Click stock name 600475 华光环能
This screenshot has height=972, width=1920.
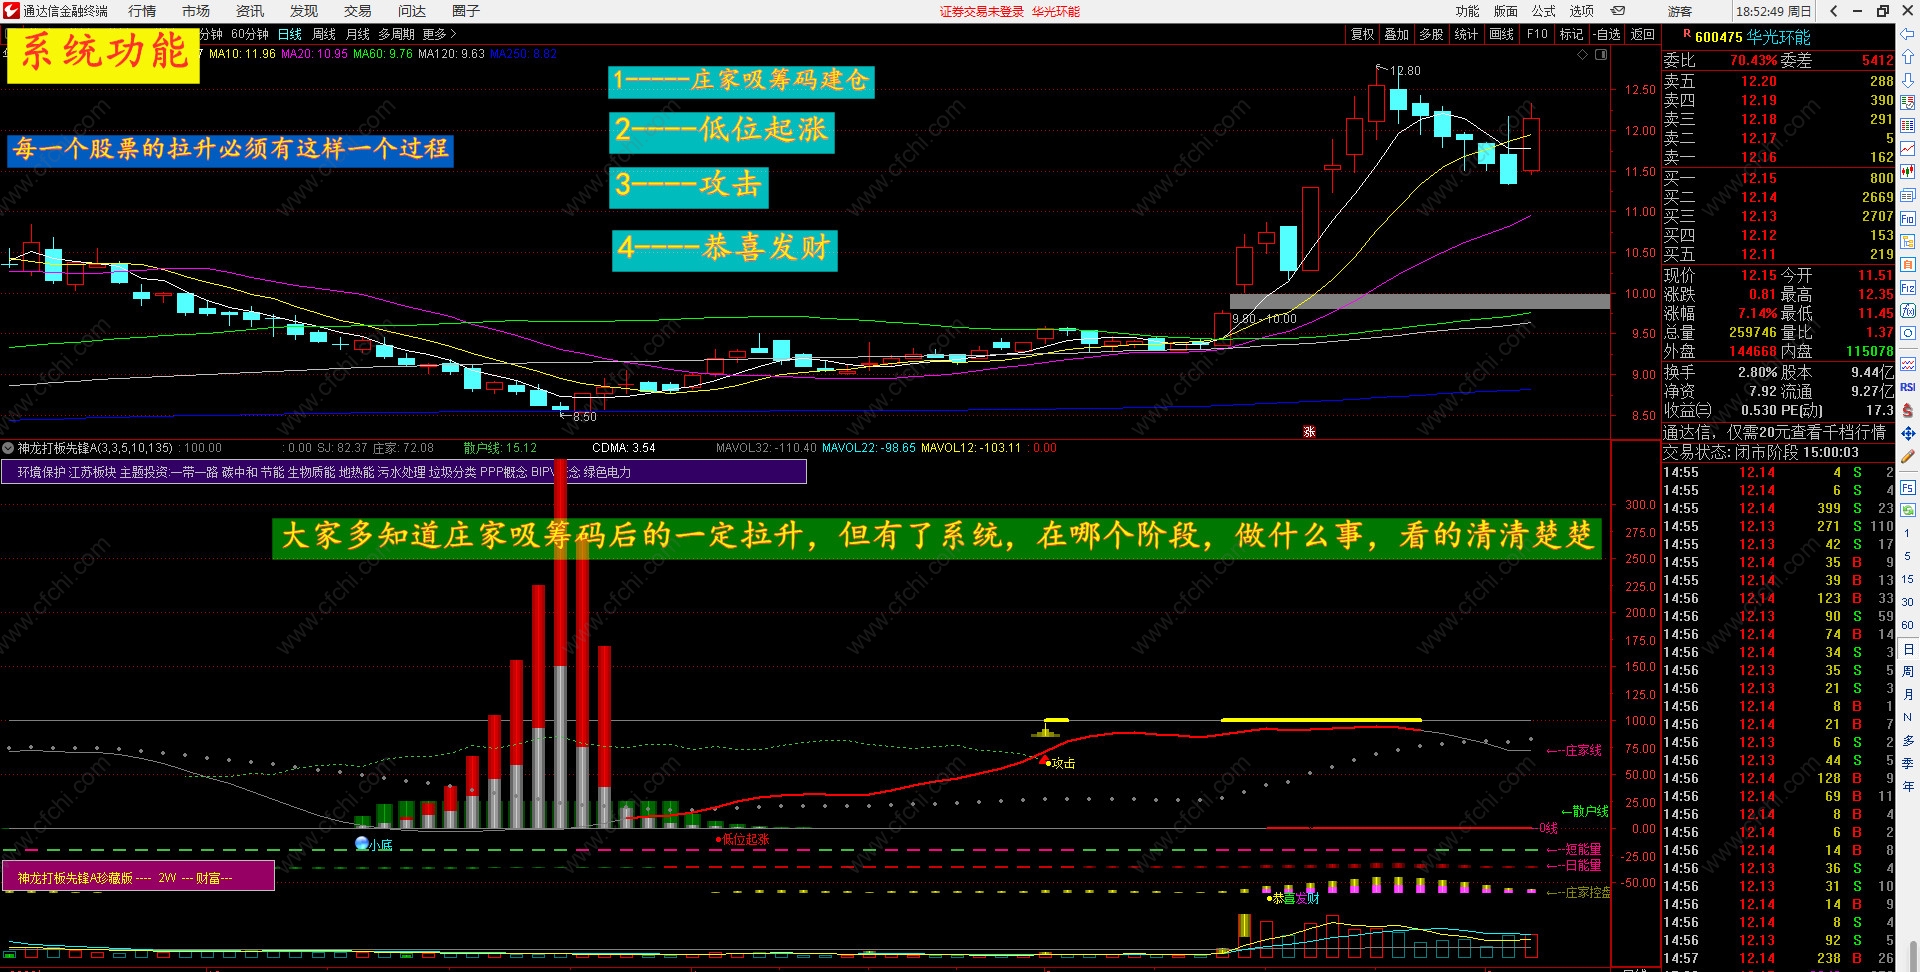1753,37
